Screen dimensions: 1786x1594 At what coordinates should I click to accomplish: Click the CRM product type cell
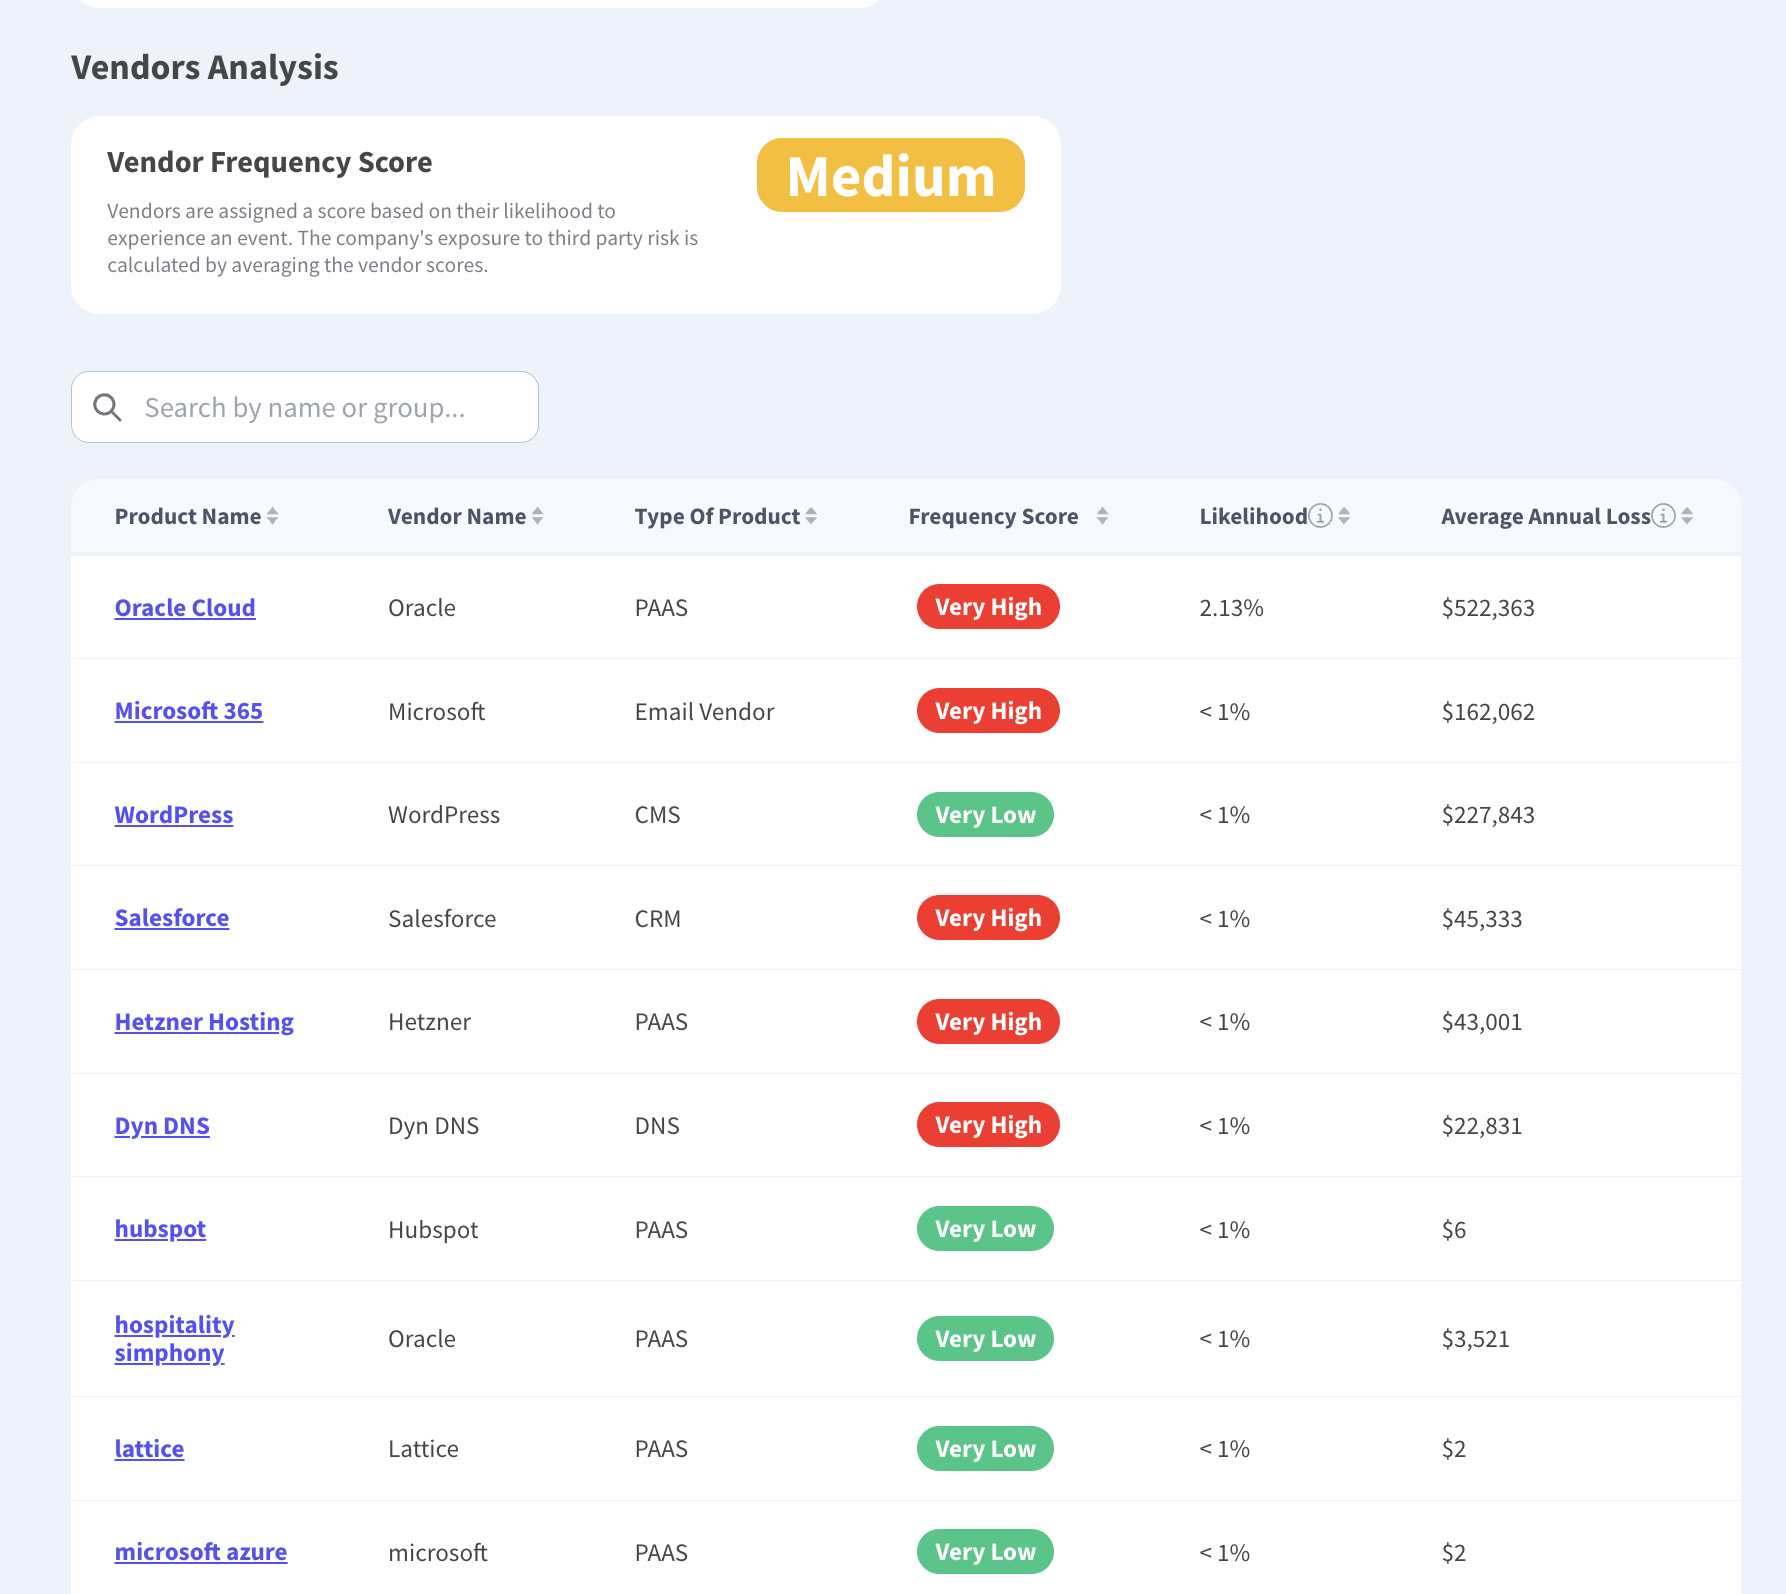pos(658,919)
